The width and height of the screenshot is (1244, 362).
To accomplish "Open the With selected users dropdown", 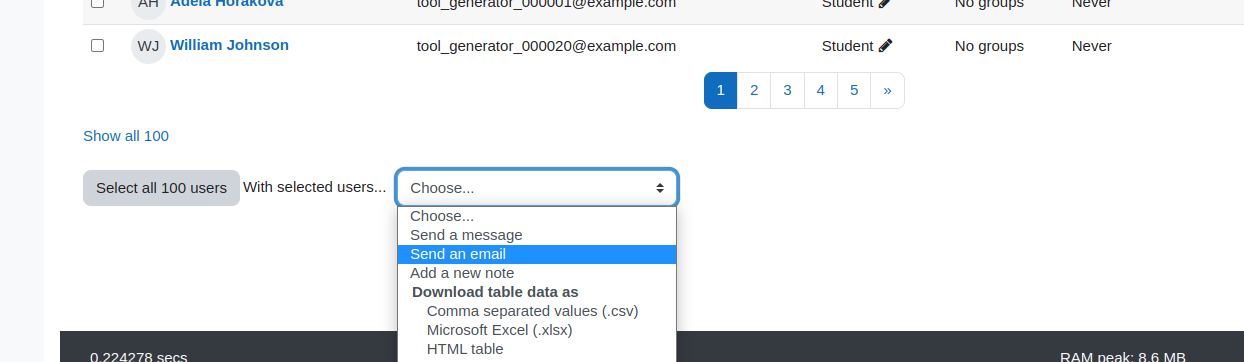I will (x=537, y=188).
